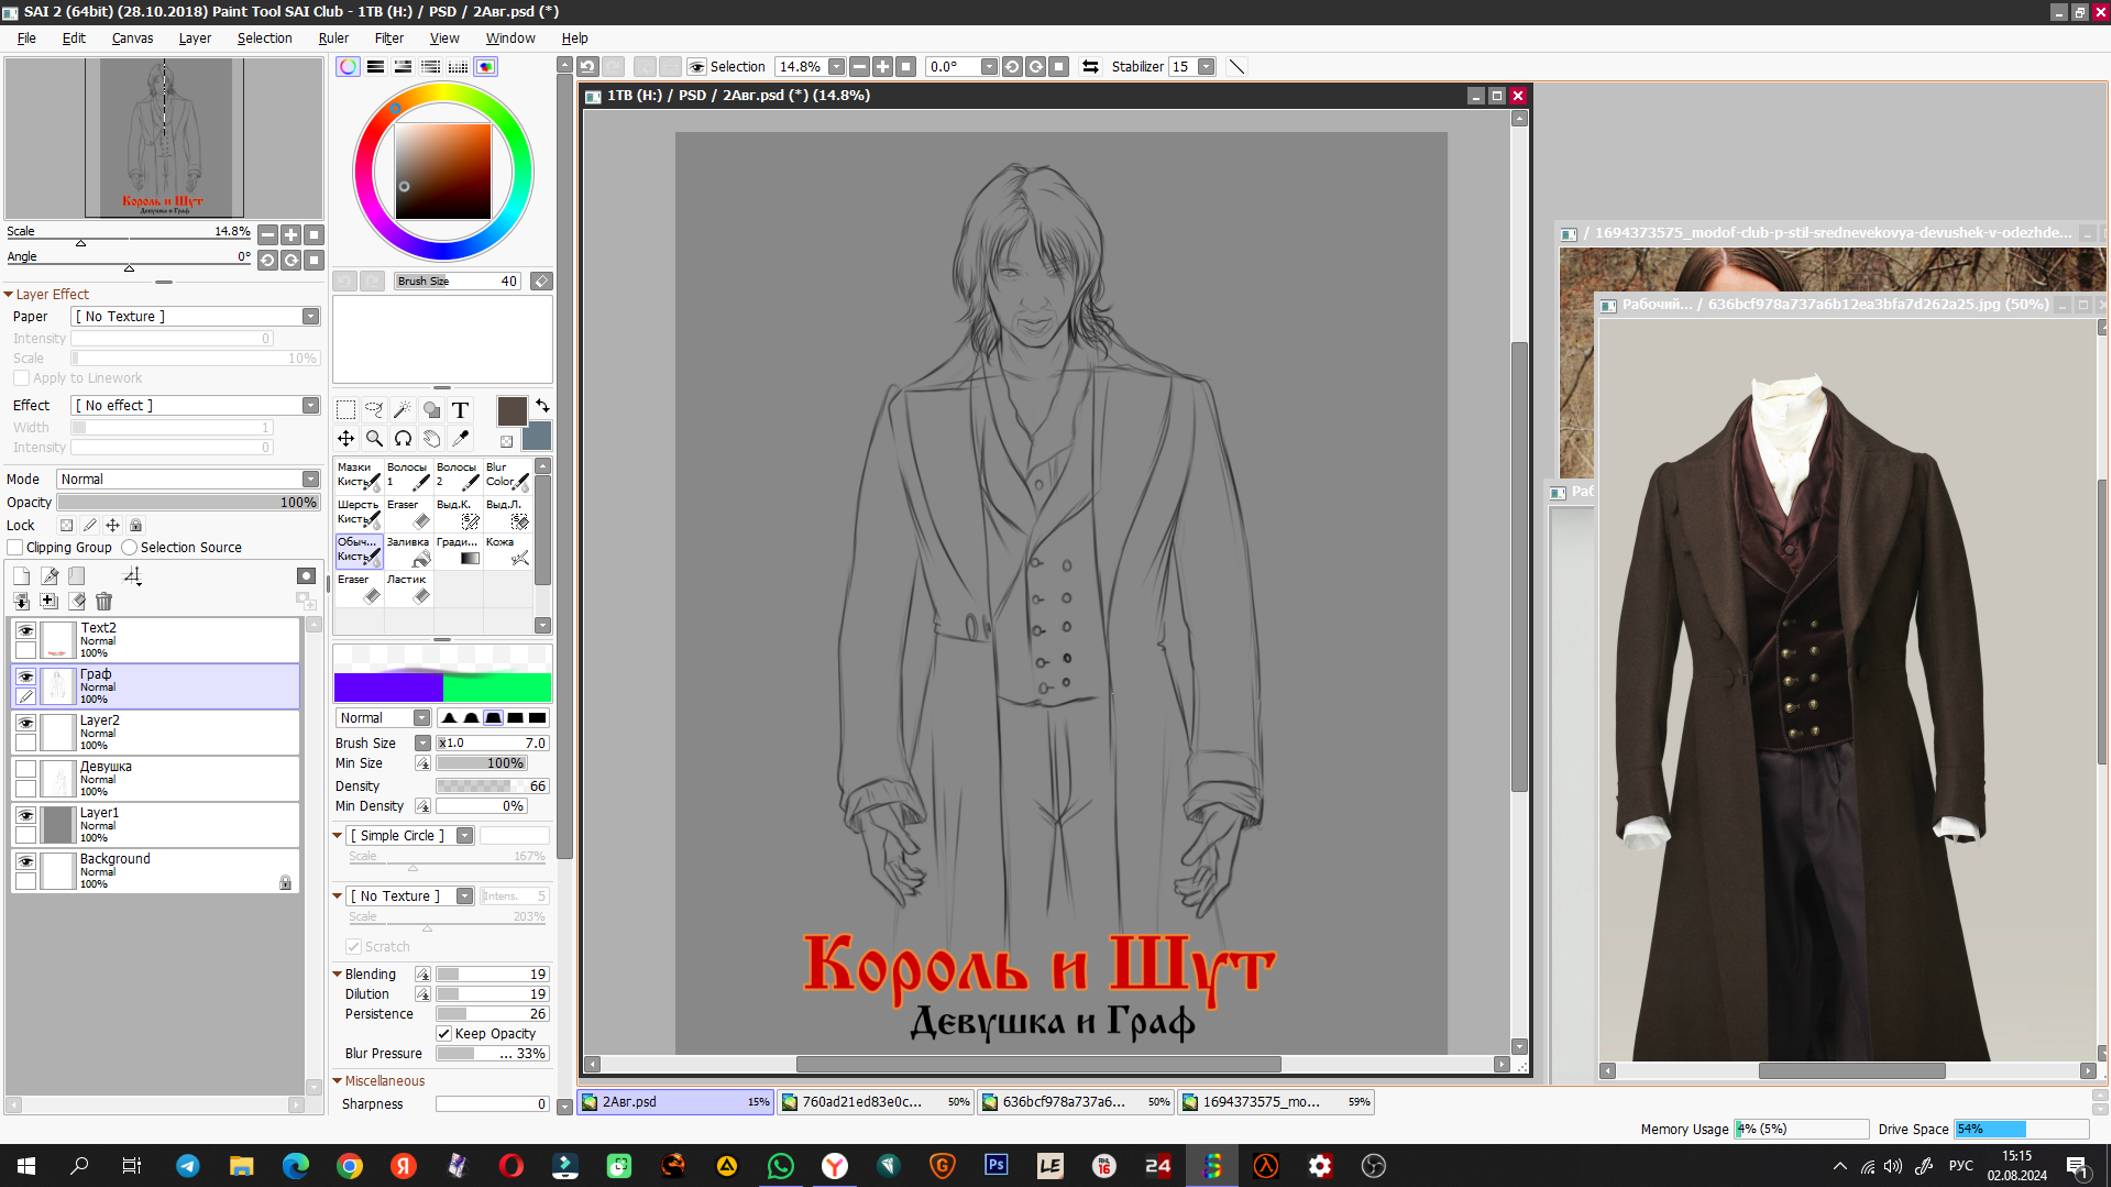
Task: Switch to the 1694373575_mo document tab
Action: point(1275,1102)
